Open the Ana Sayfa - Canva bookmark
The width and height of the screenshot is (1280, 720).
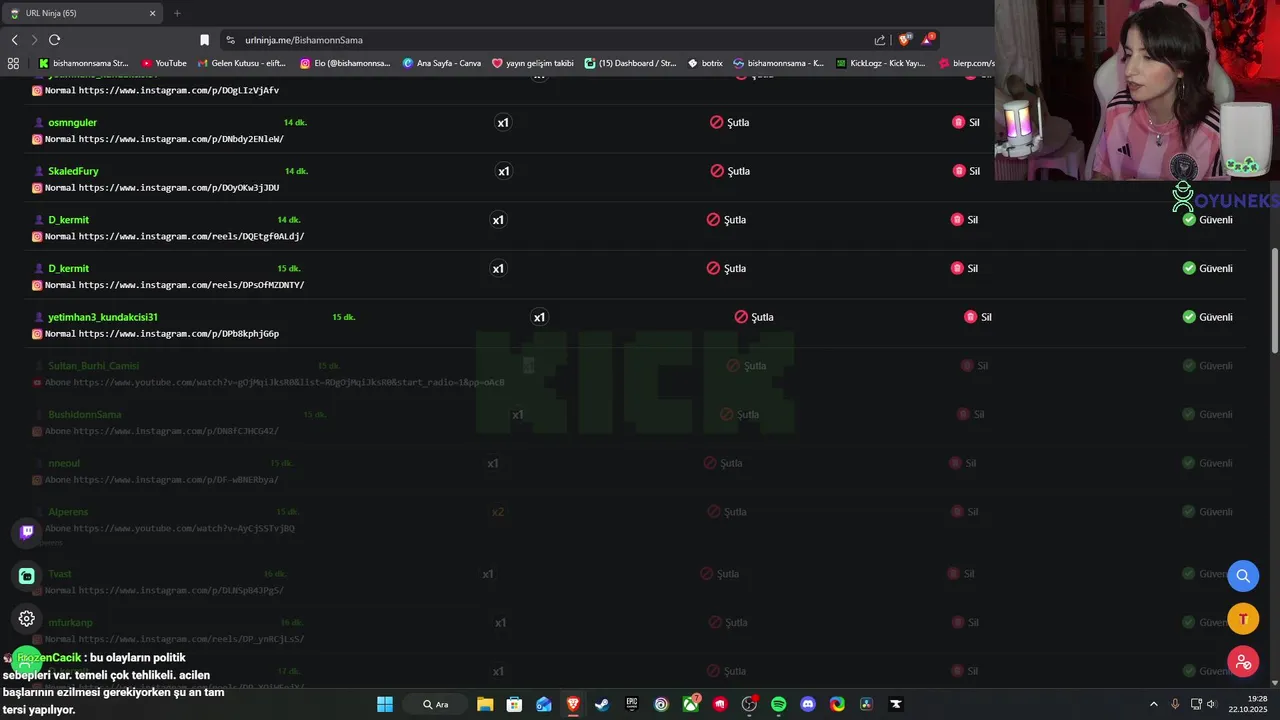442,63
